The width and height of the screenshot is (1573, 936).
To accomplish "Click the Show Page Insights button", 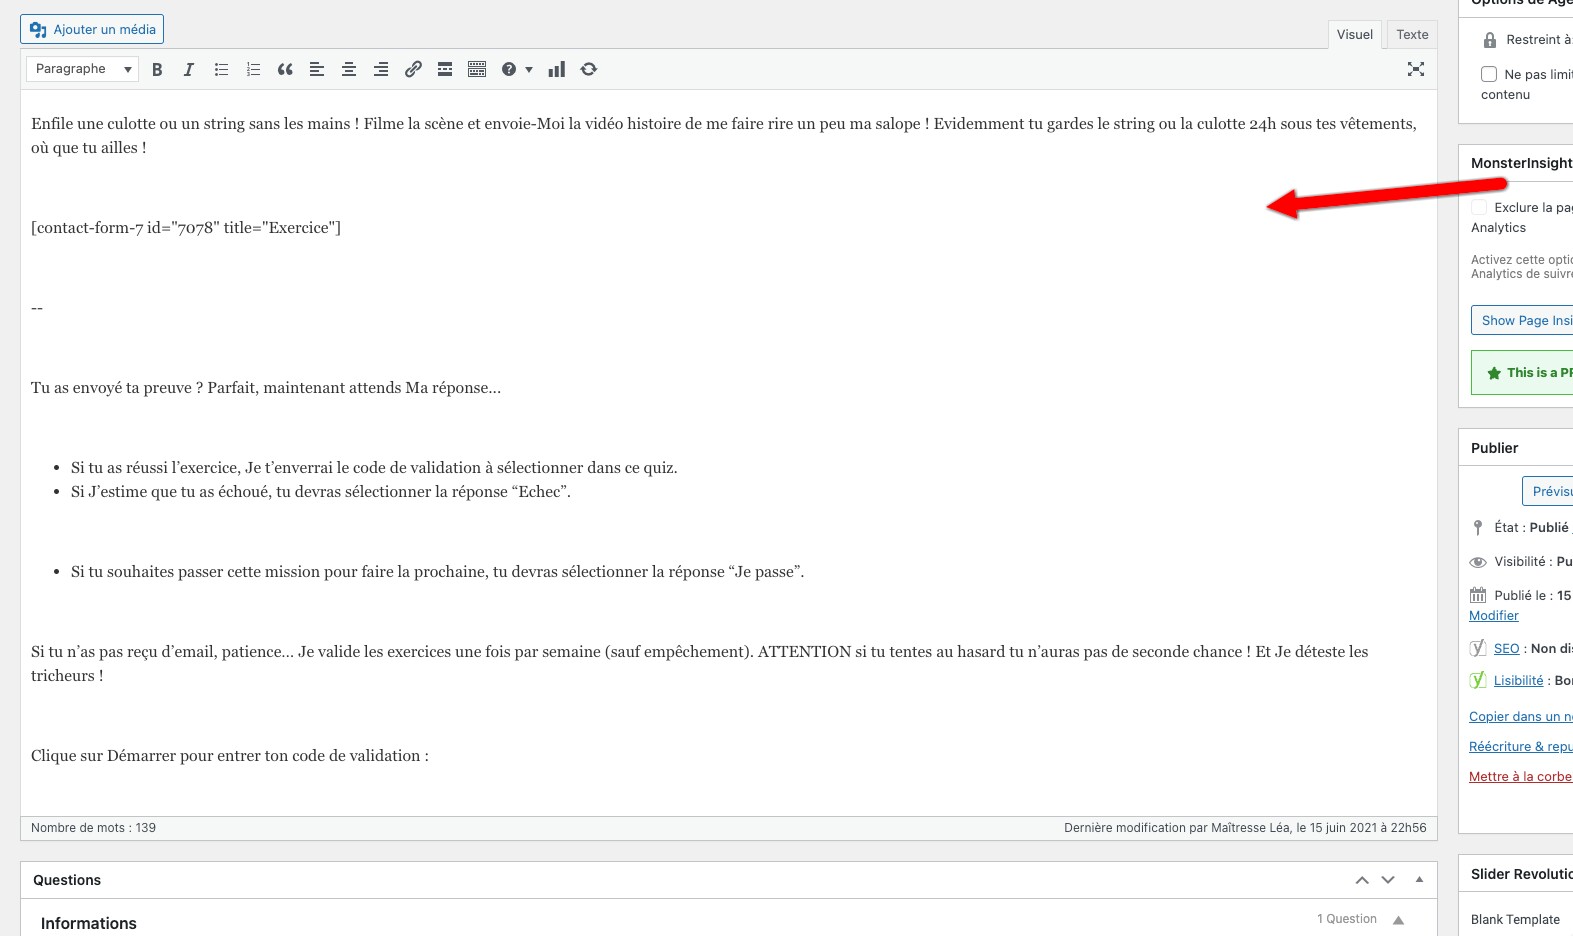I will [x=1521, y=320].
